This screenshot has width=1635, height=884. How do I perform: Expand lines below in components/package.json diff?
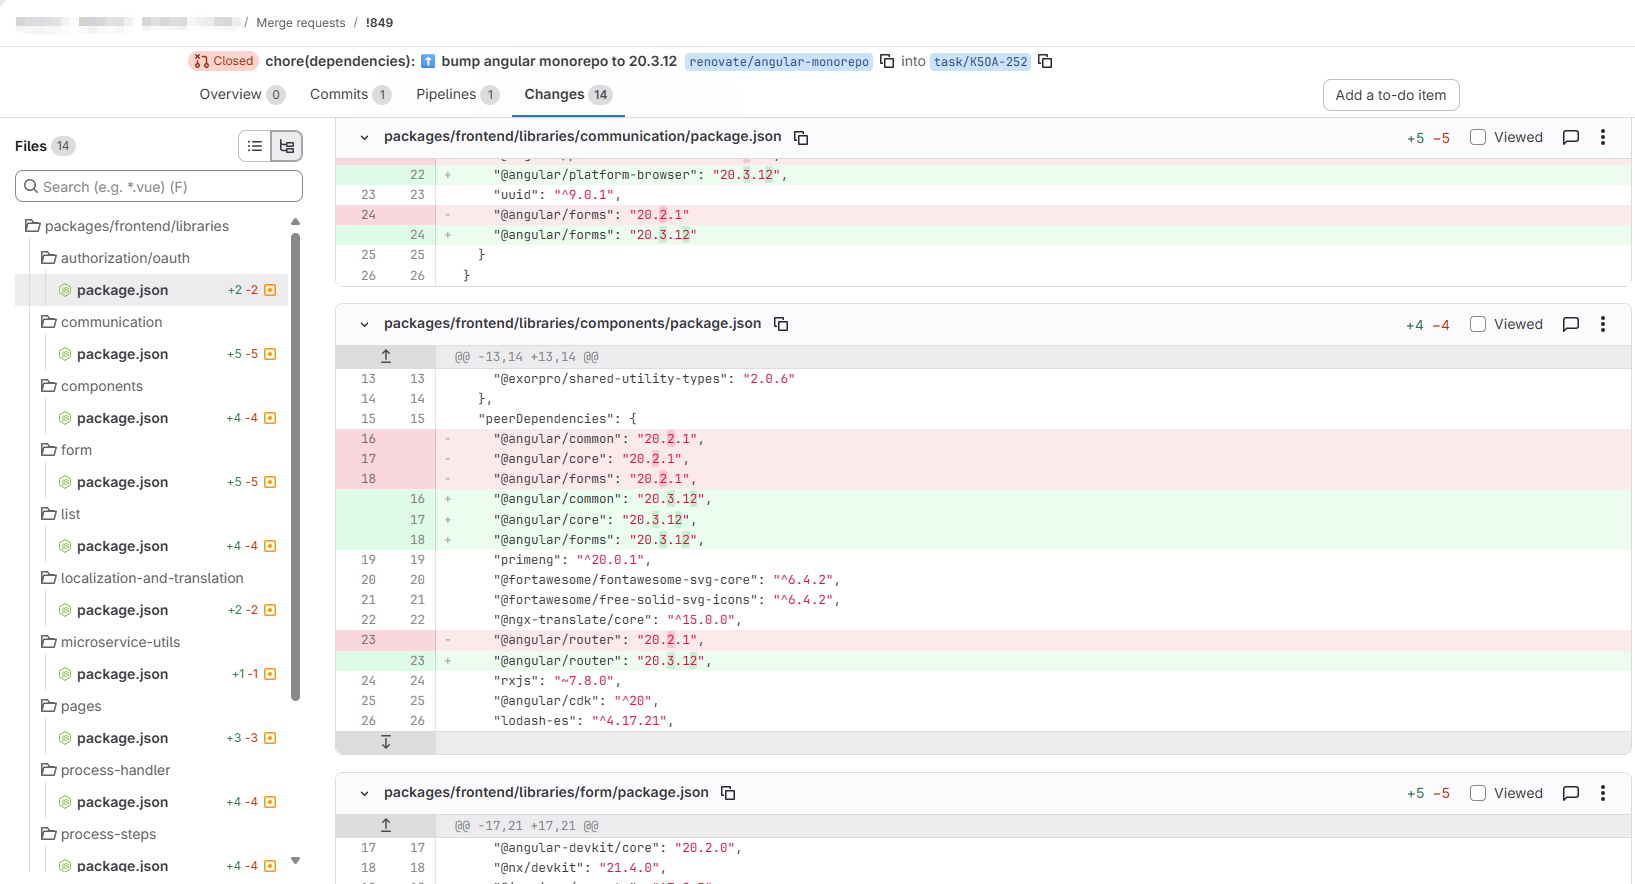tap(386, 742)
